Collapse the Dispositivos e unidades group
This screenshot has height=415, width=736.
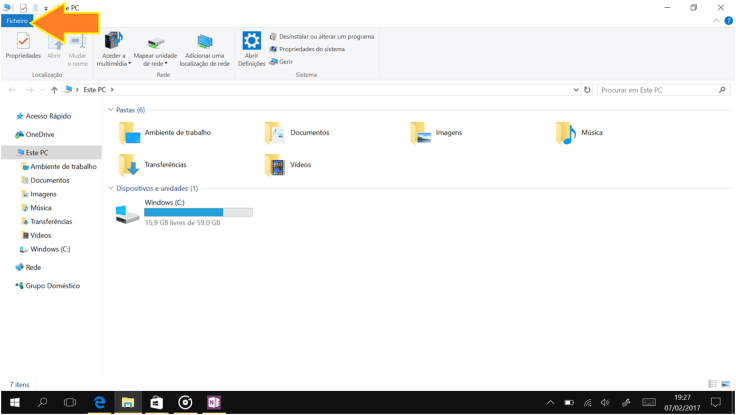click(110, 188)
